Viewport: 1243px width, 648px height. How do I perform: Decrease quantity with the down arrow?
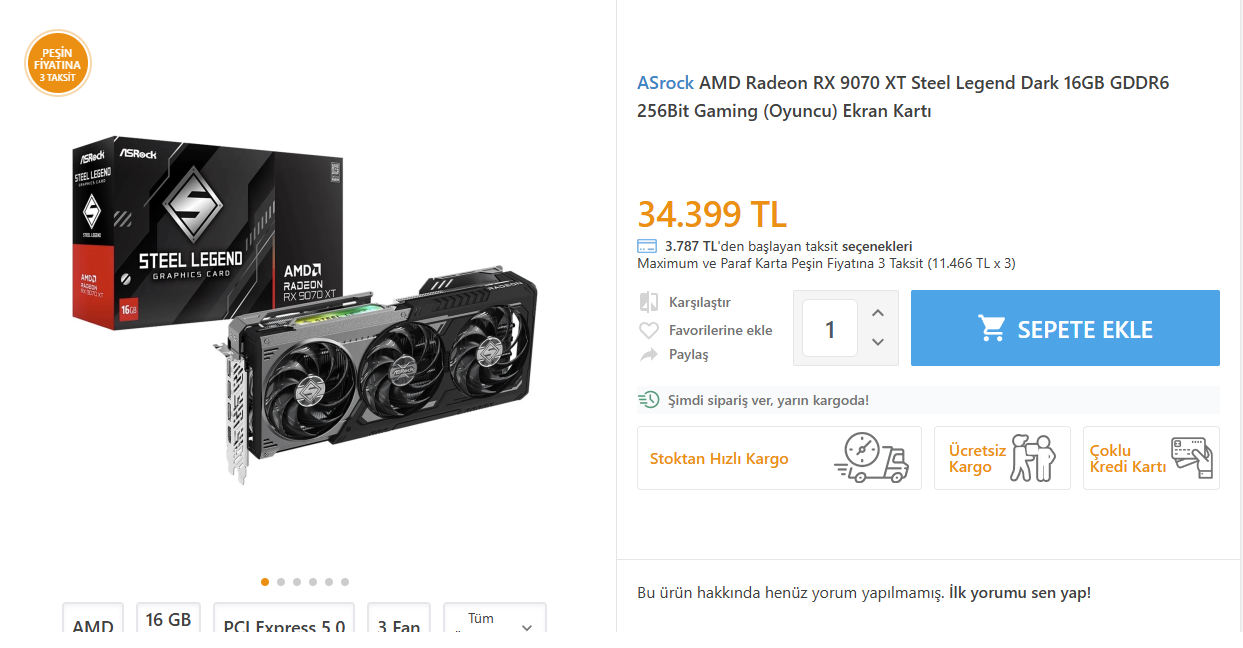click(878, 342)
